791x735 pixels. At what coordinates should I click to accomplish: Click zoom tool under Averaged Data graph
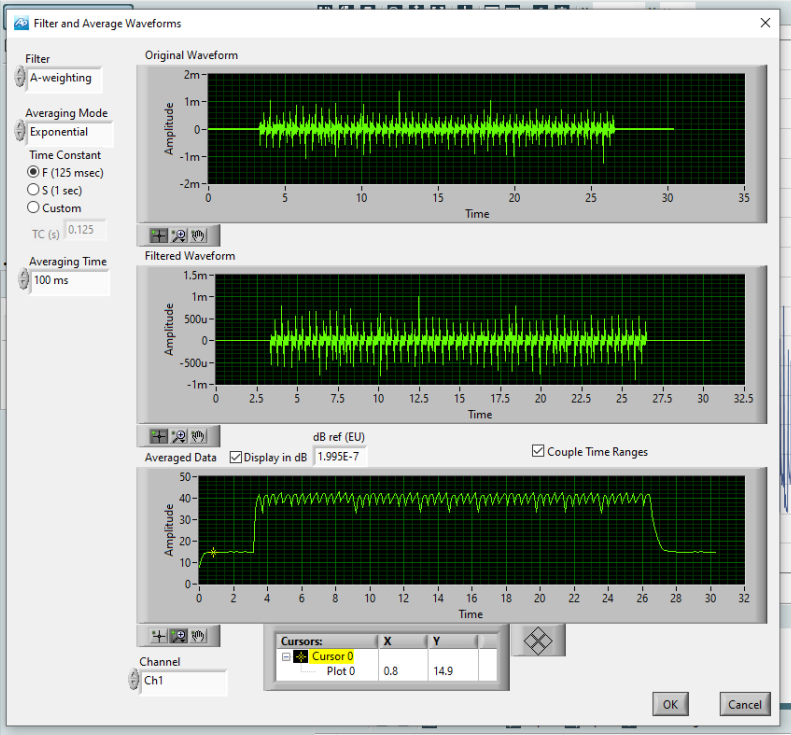coord(179,635)
